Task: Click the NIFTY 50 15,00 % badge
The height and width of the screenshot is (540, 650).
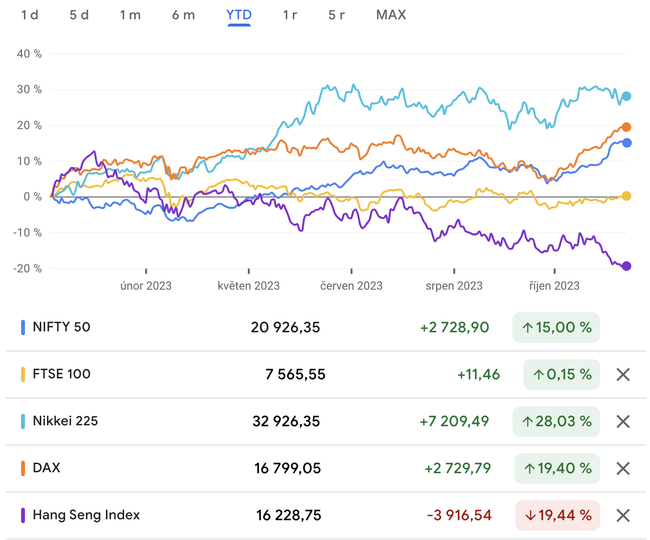Action: click(x=556, y=327)
